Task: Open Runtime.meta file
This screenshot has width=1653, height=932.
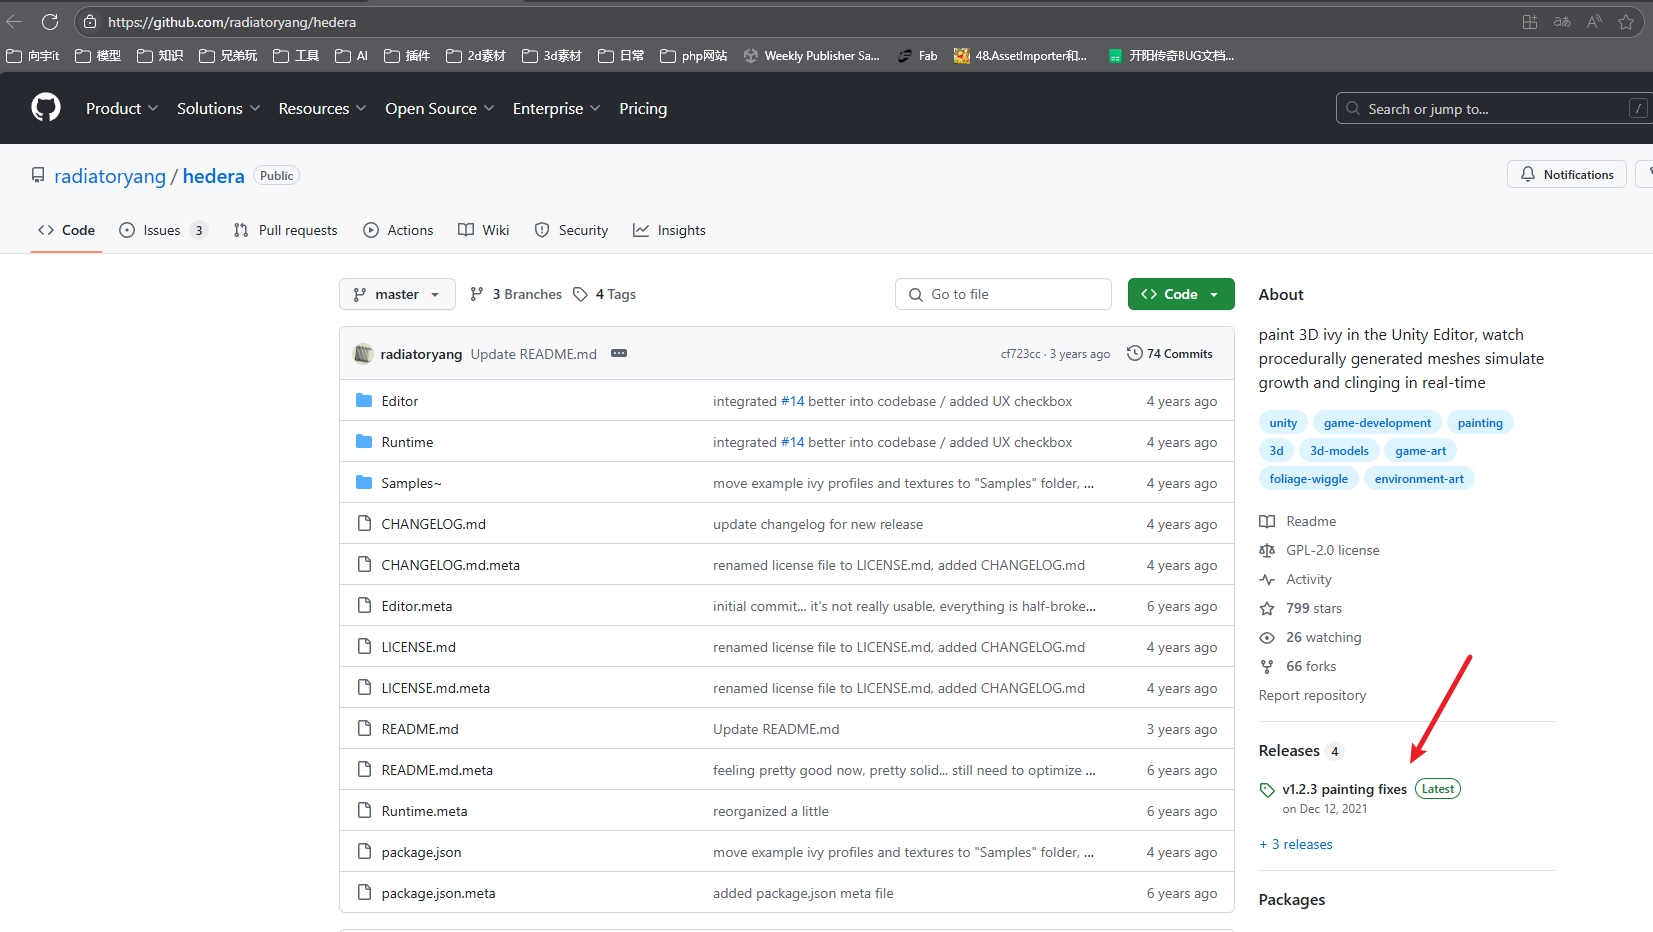Action: click(x=424, y=811)
